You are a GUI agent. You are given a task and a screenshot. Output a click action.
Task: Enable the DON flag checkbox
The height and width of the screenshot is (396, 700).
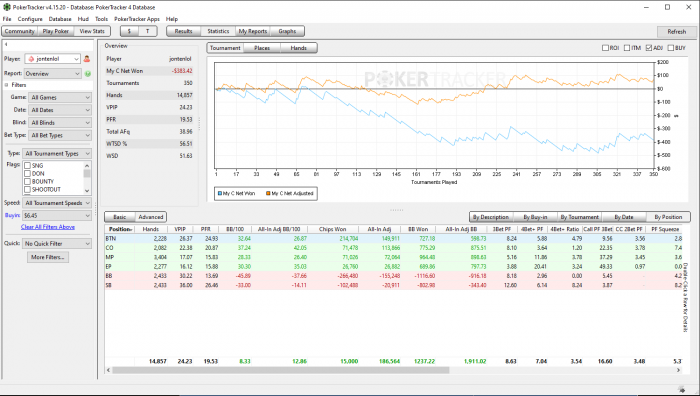coord(27,173)
